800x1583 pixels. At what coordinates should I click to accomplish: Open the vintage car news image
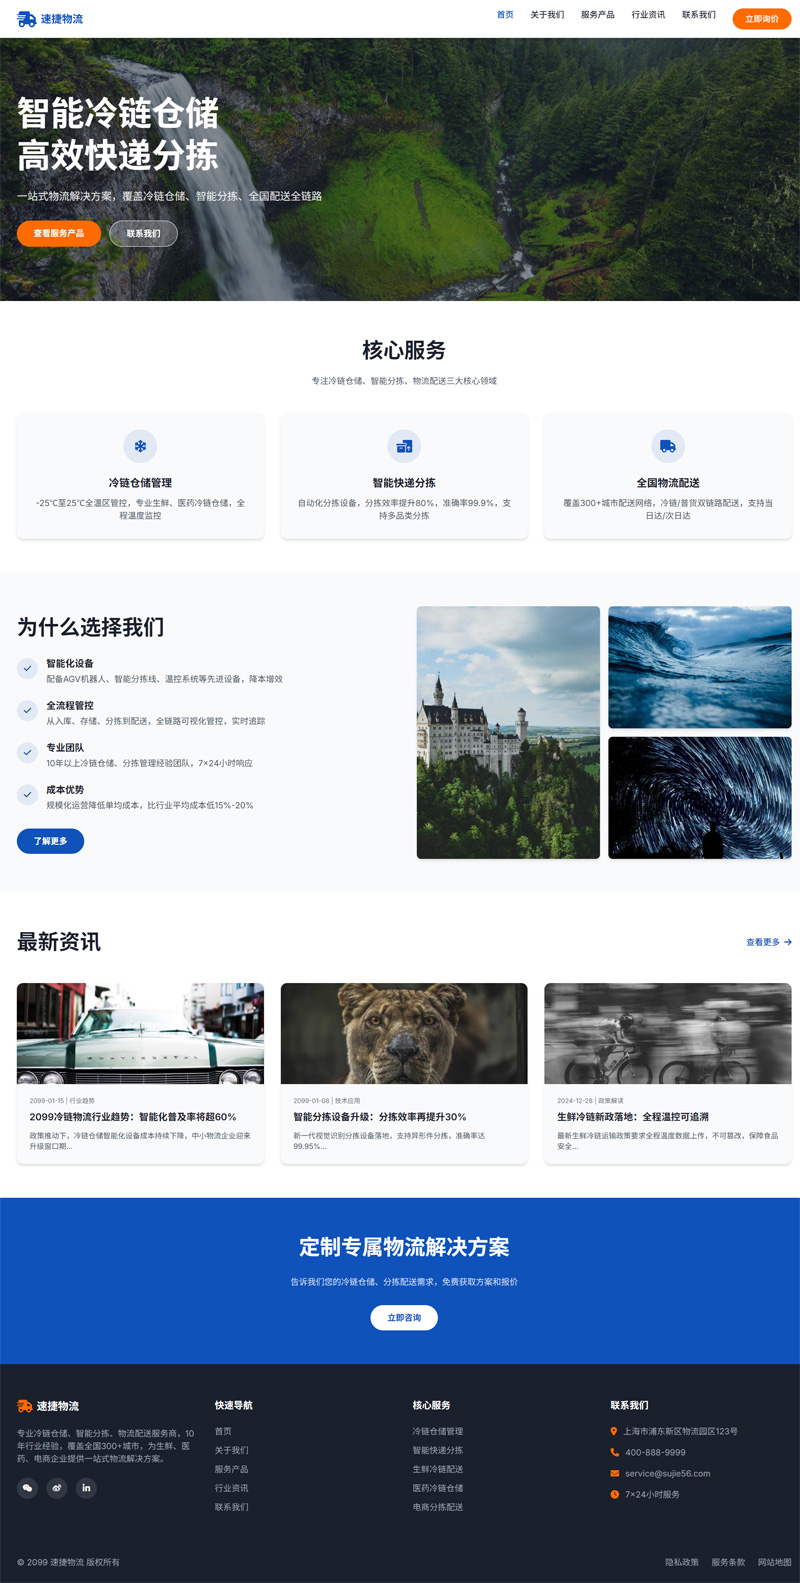[x=140, y=1033]
